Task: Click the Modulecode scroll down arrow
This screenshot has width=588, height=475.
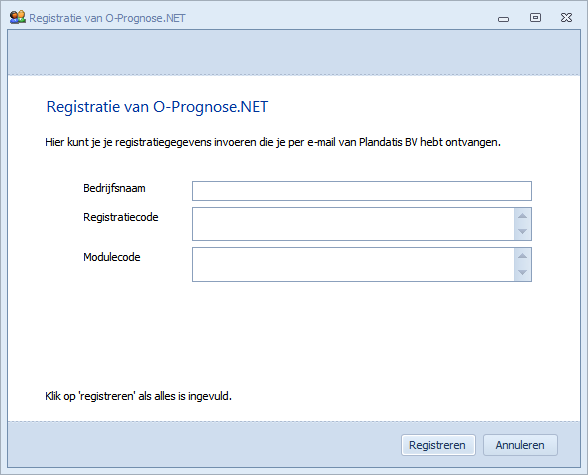Action: [x=522, y=272]
